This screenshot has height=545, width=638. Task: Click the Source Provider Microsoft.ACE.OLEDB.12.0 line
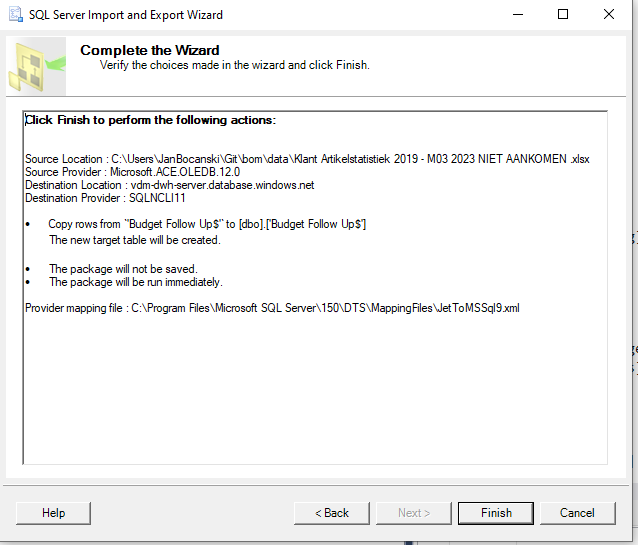click(x=133, y=172)
